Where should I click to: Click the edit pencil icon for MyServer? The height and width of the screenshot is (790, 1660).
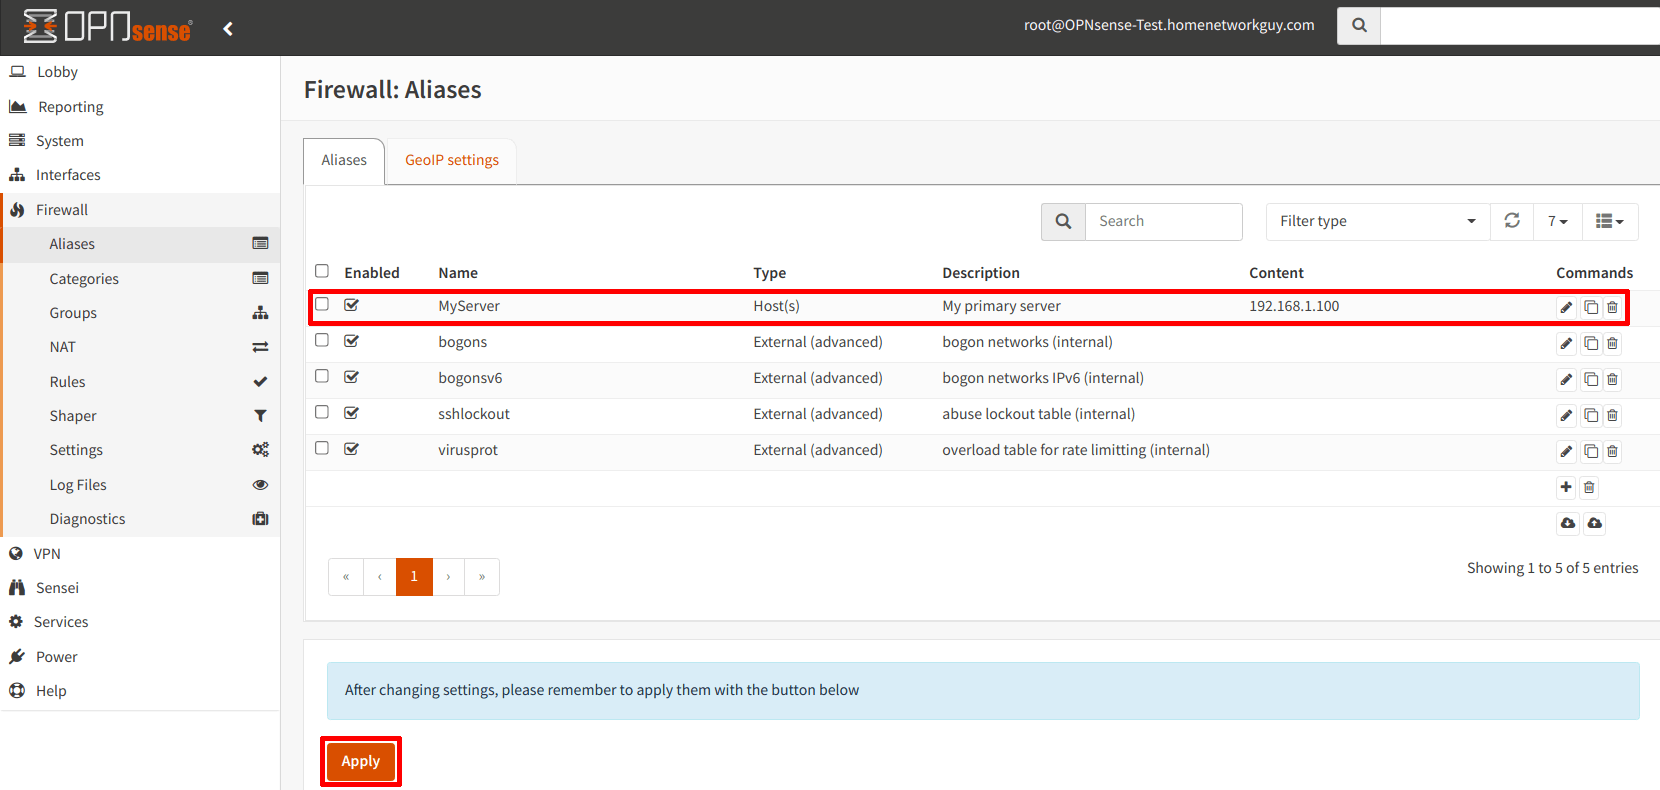coord(1566,308)
